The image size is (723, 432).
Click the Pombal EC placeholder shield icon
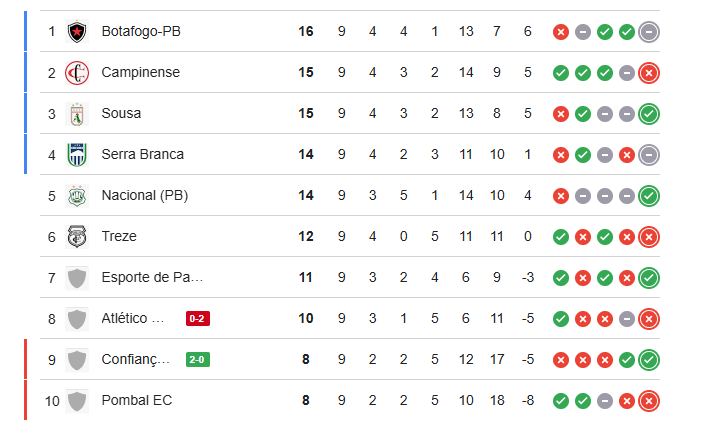77,401
